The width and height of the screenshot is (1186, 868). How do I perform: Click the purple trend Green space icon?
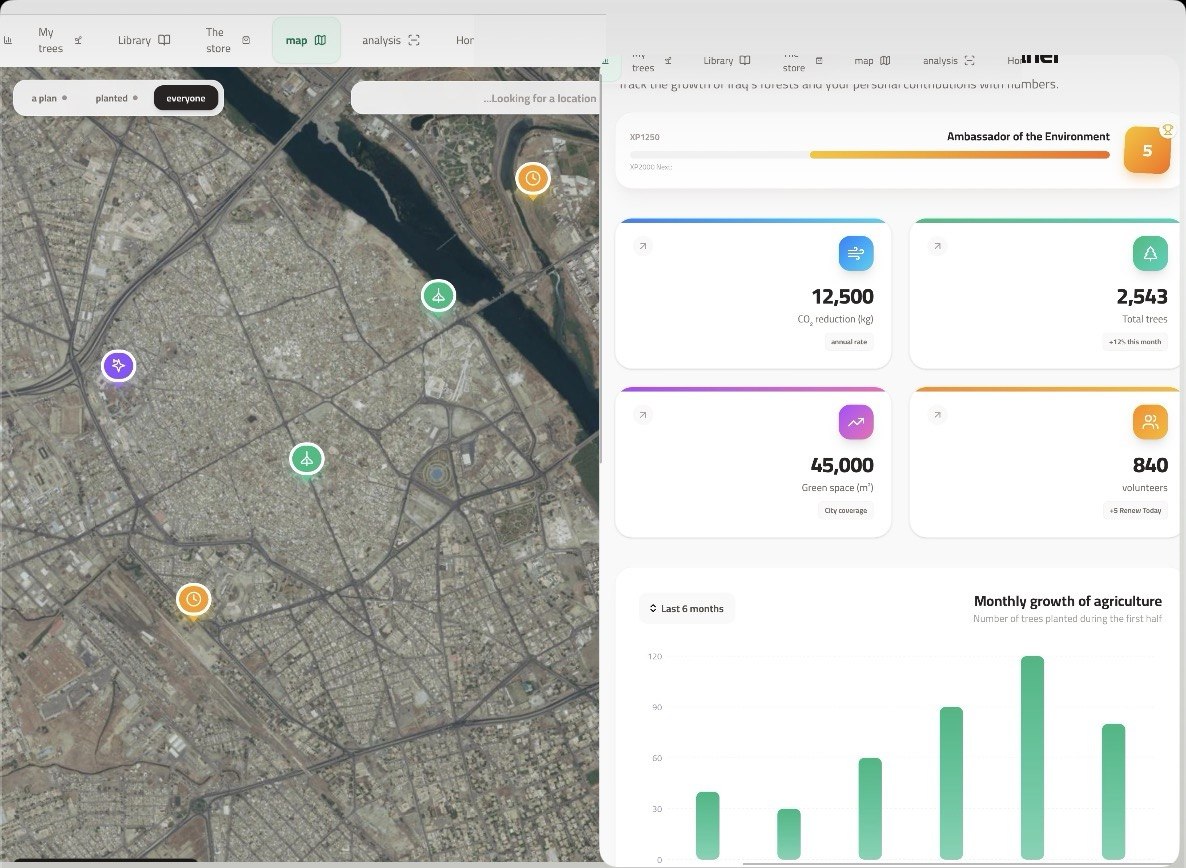click(x=855, y=422)
